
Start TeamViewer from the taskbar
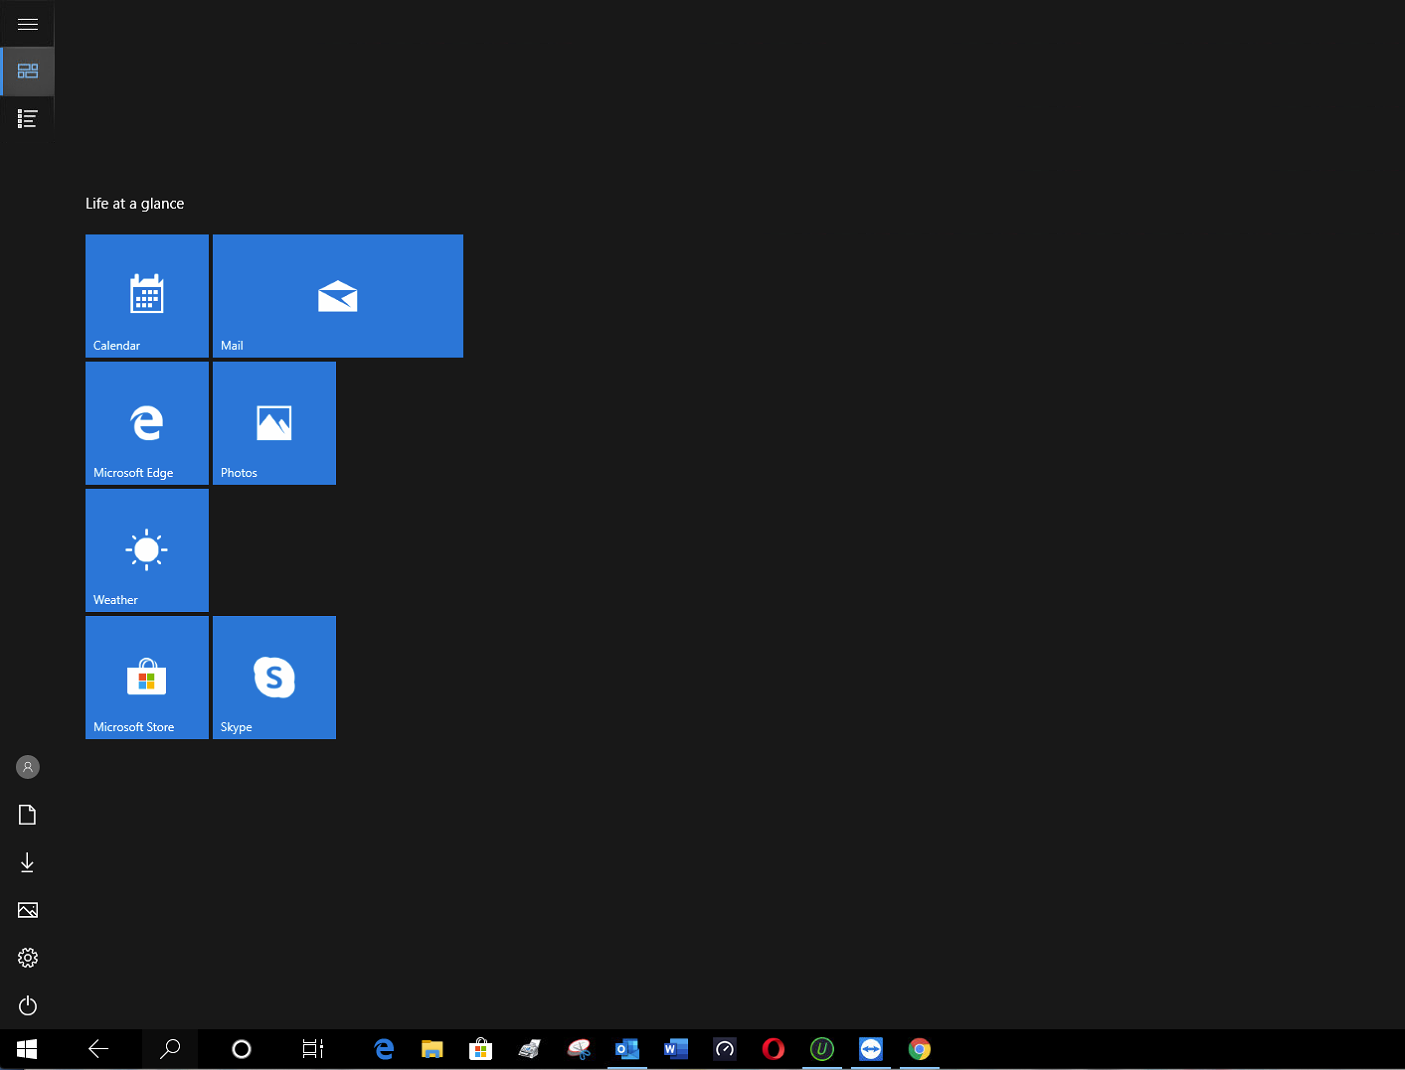click(869, 1049)
